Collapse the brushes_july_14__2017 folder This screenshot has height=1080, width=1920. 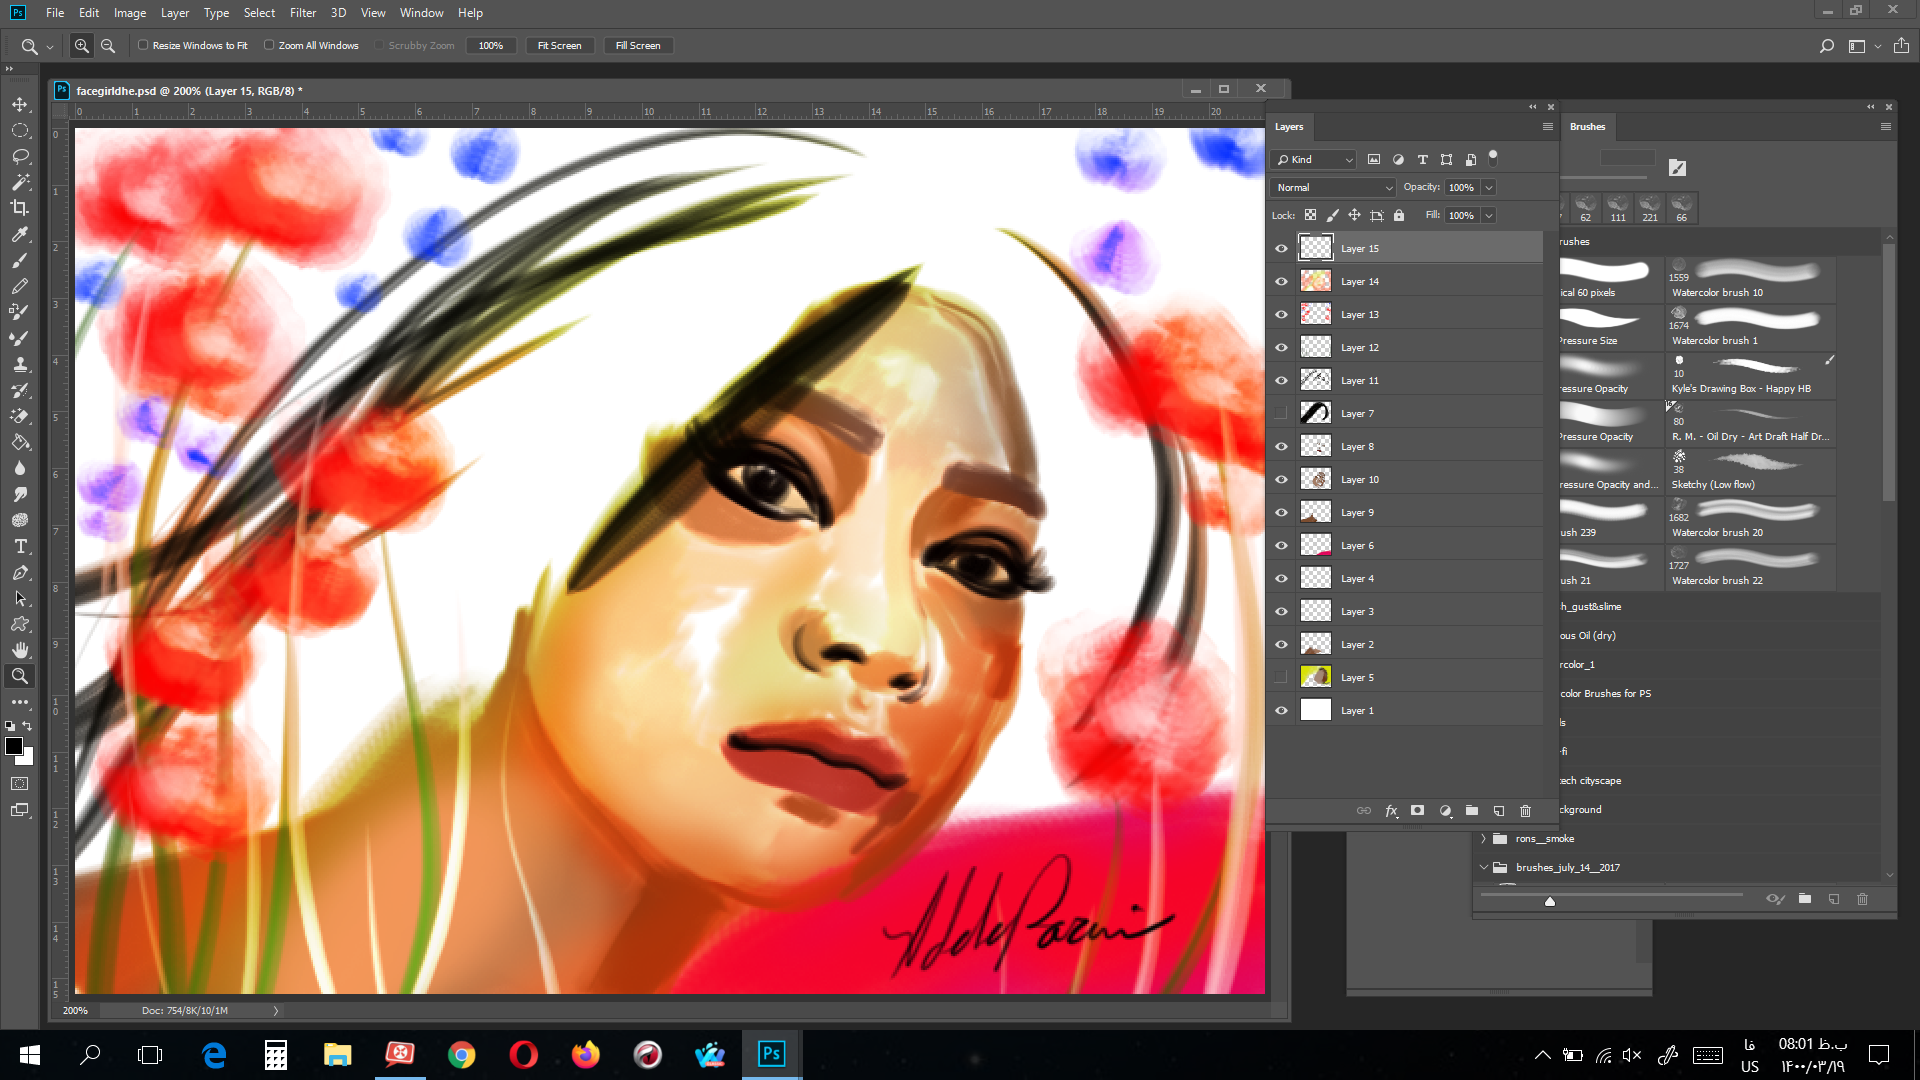pos(1484,868)
